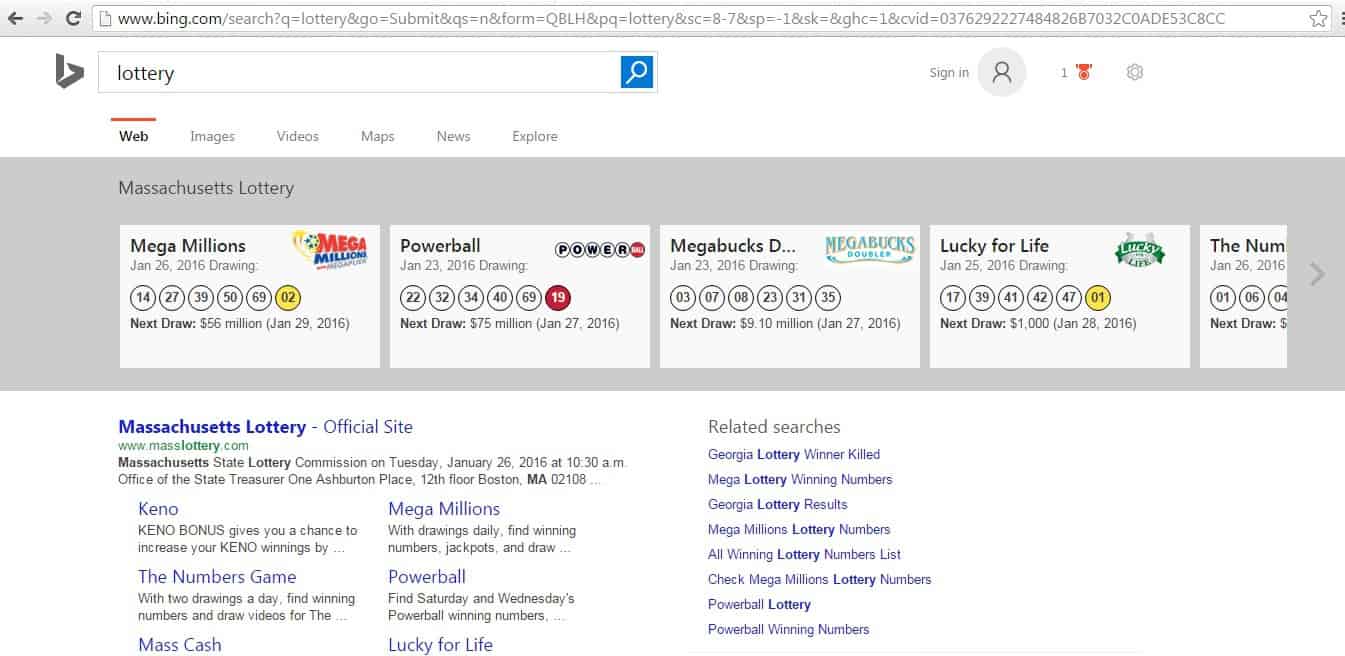Click Powerball Lottery related search
The image size is (1345, 656).
(759, 604)
